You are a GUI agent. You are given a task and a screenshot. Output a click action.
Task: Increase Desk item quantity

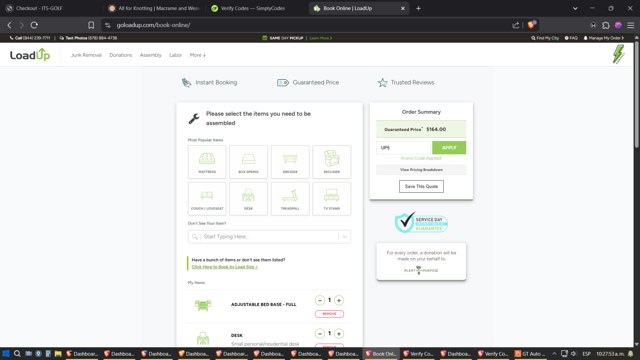339,334
